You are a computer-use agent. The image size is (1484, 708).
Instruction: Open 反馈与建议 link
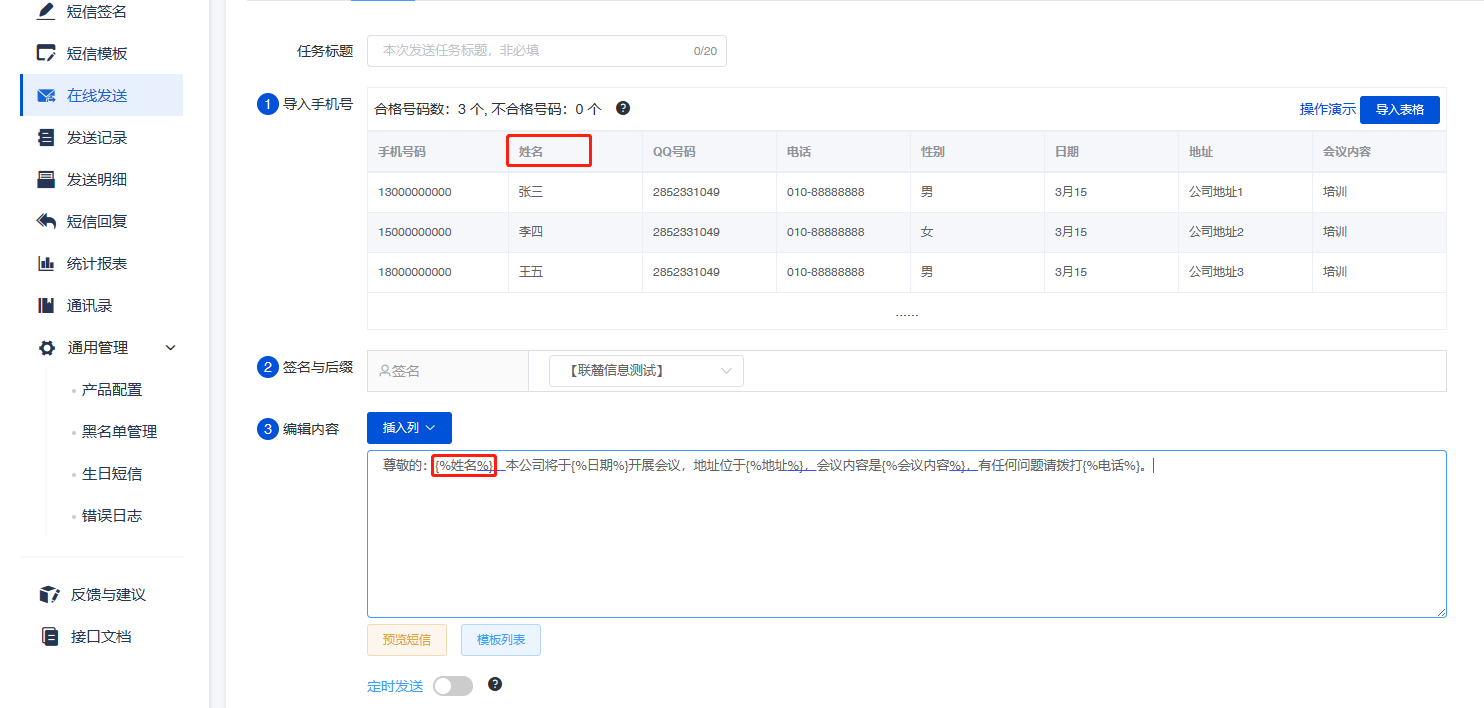(x=108, y=595)
